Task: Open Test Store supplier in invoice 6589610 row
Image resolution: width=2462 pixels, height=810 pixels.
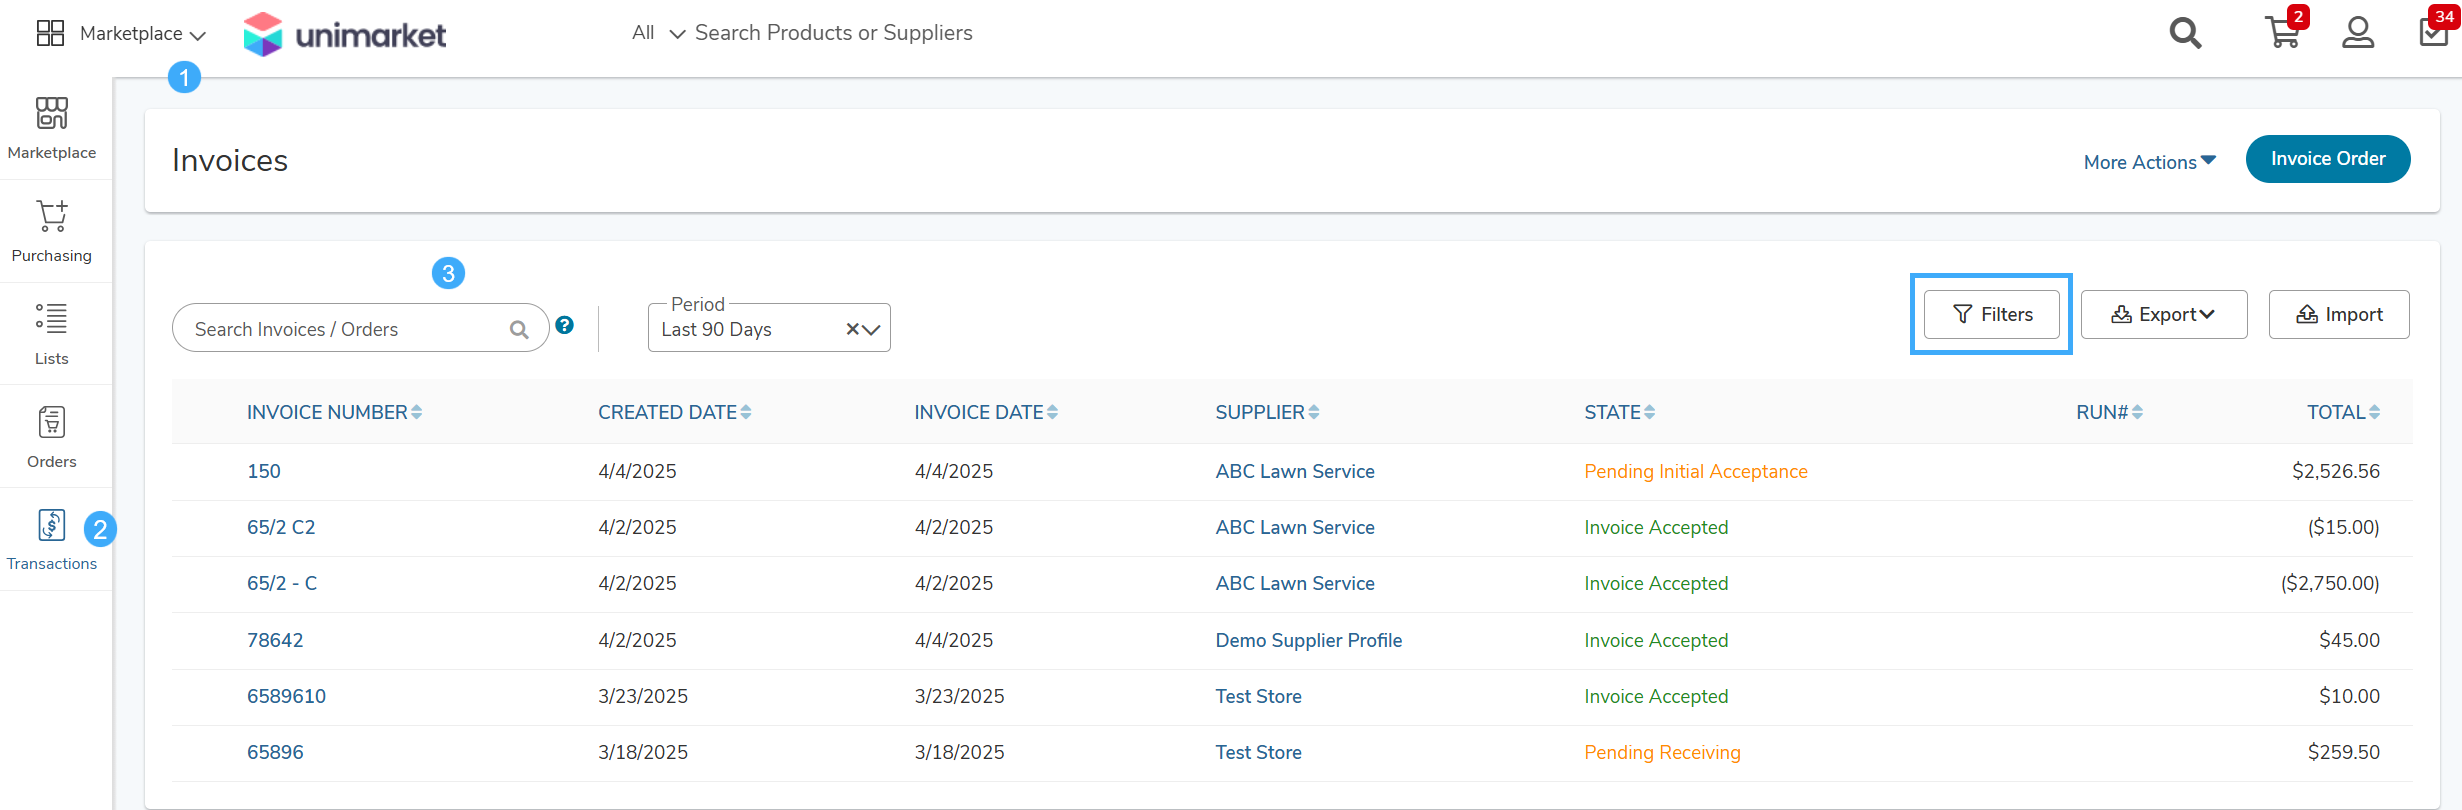Action: coord(1258,696)
